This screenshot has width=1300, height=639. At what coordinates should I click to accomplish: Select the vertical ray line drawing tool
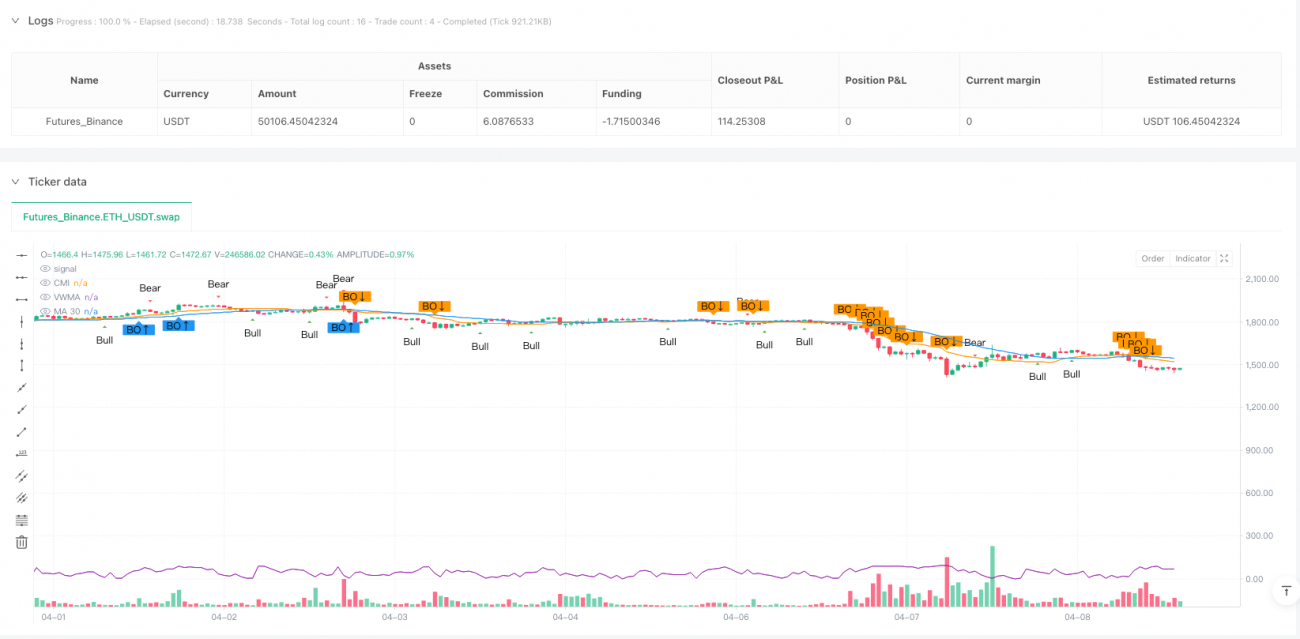(21, 343)
